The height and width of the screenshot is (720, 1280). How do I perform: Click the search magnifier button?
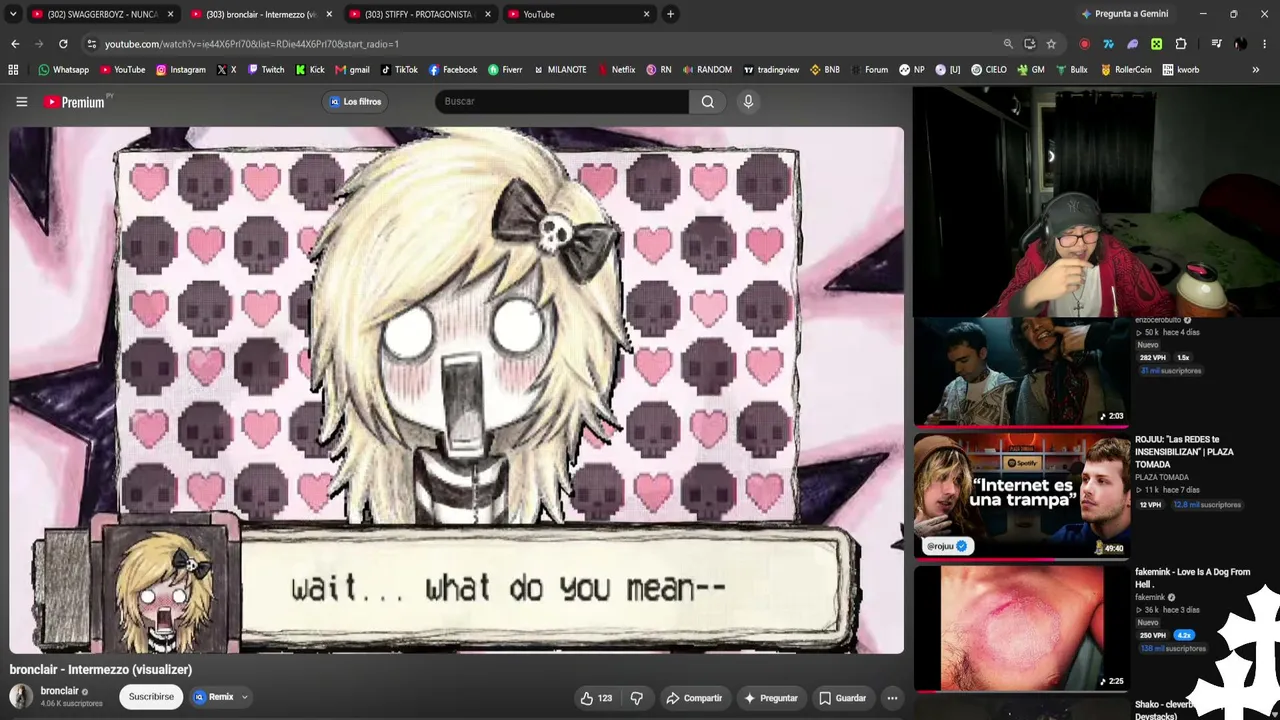708,101
